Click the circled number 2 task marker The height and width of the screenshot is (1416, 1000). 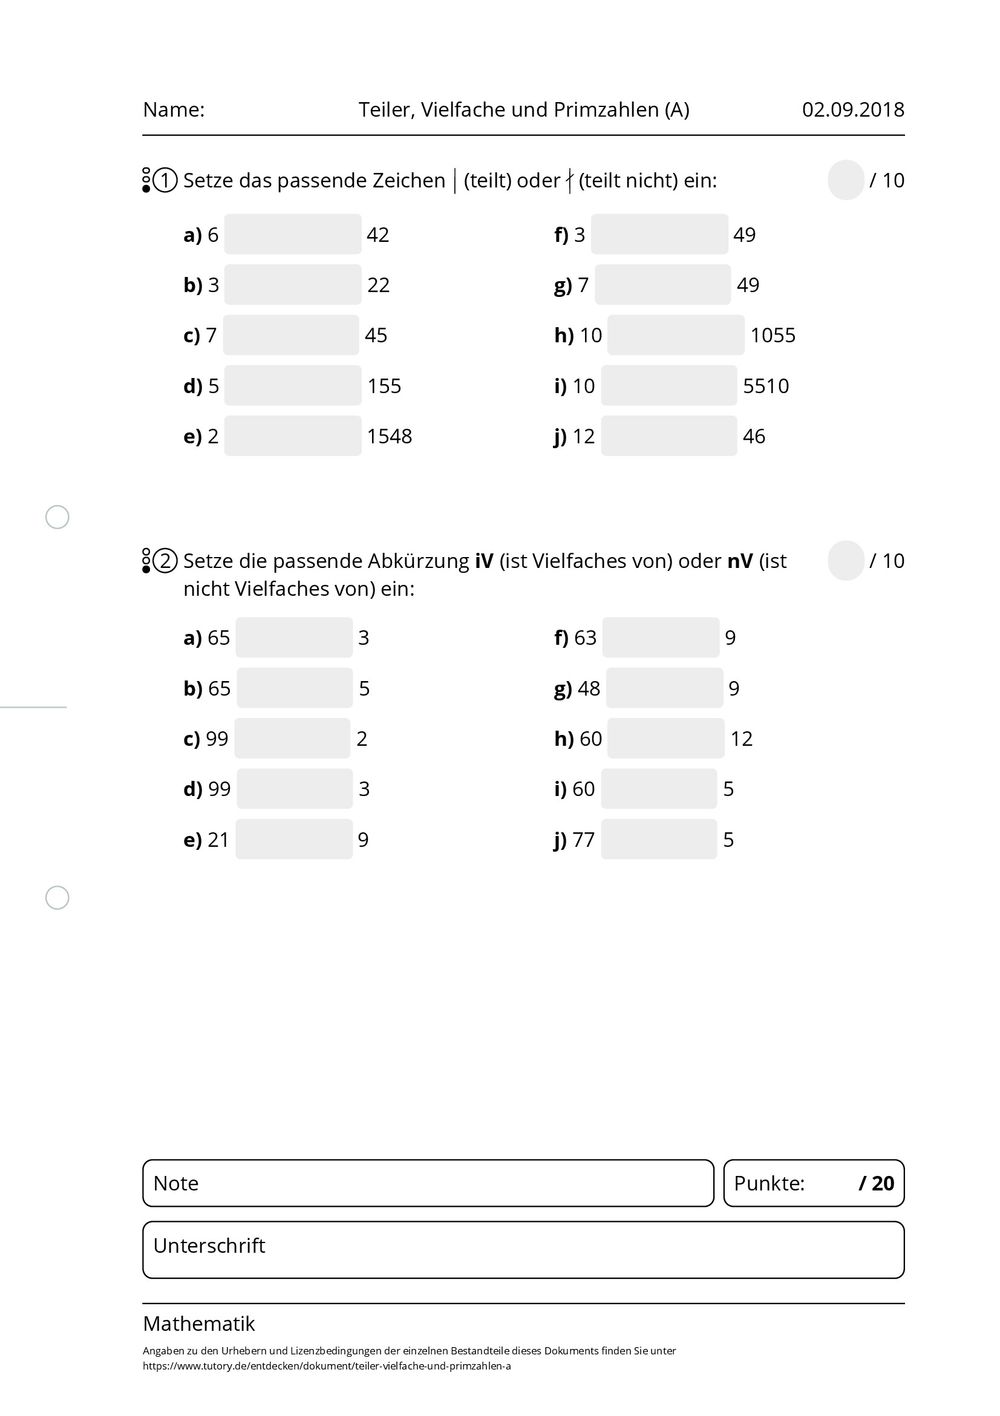[166, 561]
